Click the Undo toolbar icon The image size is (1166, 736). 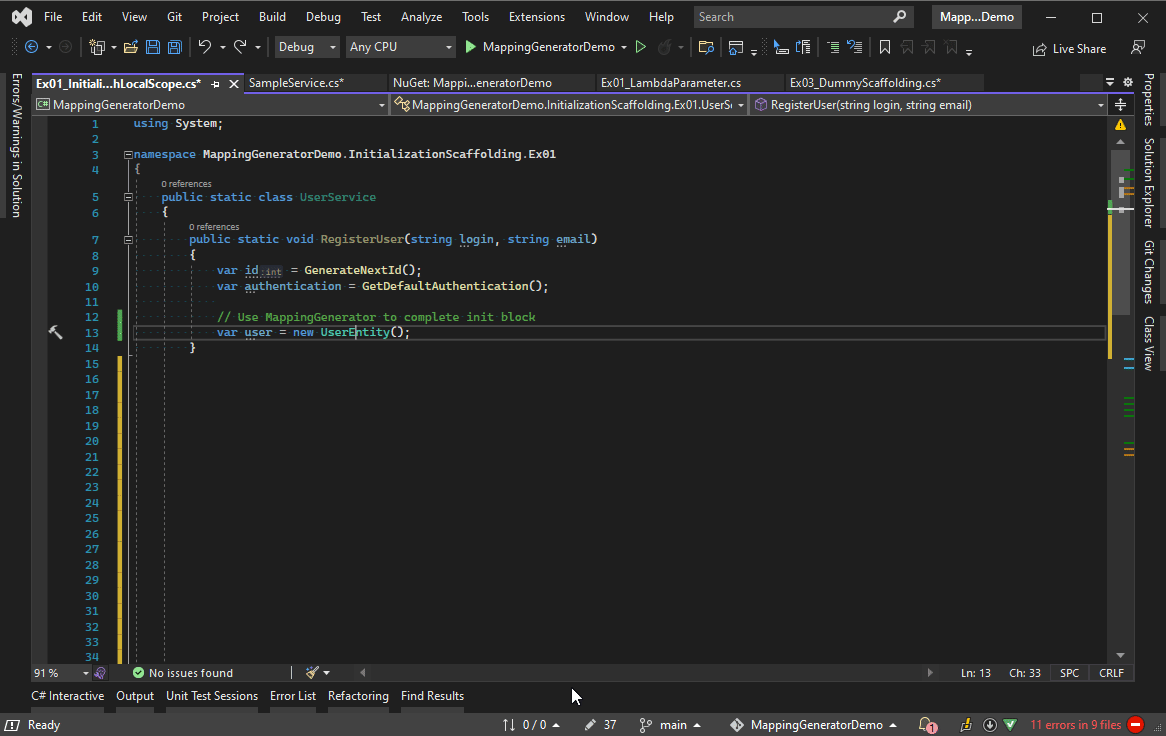click(205, 46)
